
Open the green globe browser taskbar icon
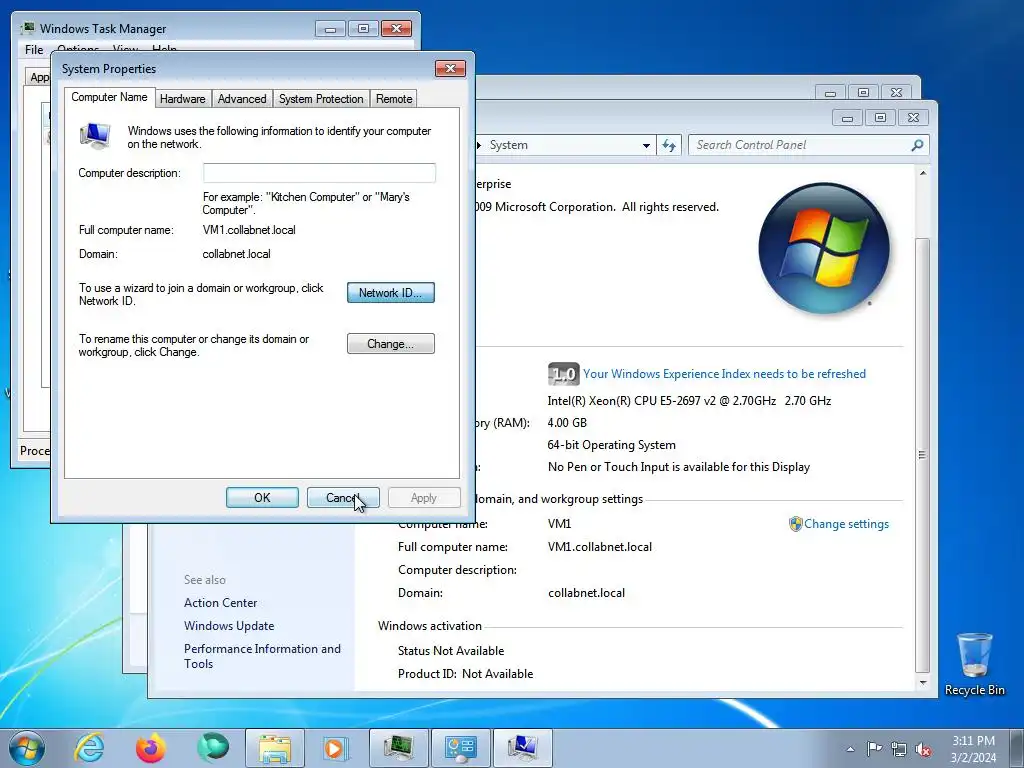pos(213,748)
